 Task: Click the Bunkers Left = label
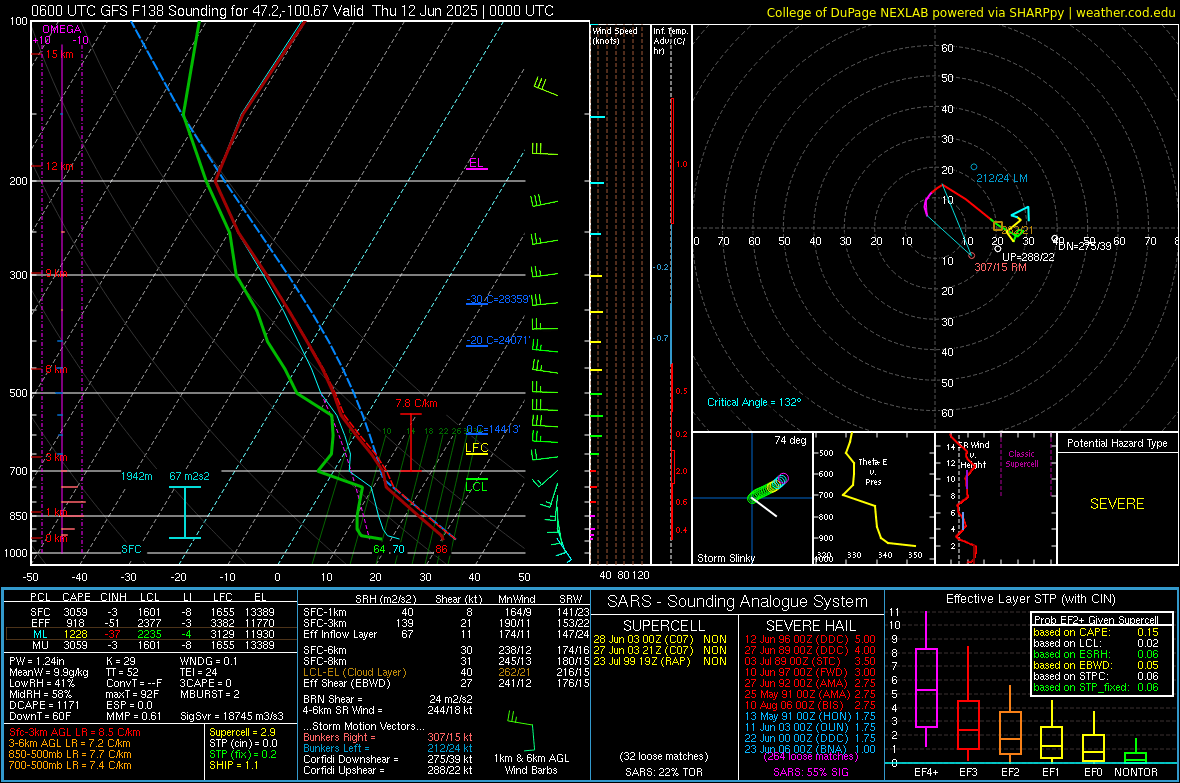pyautogui.click(x=336, y=748)
